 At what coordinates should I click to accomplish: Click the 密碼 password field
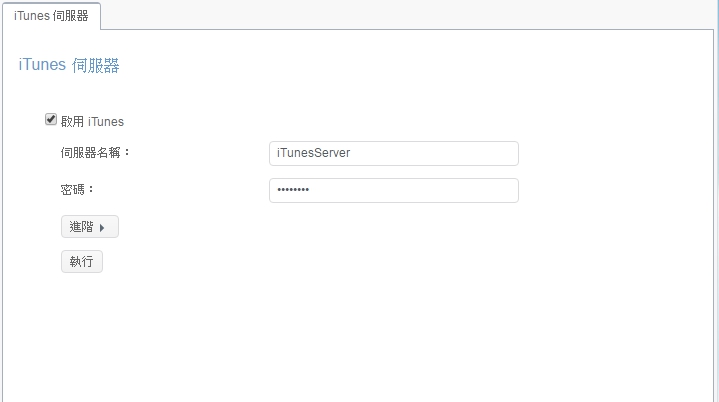tap(394, 190)
